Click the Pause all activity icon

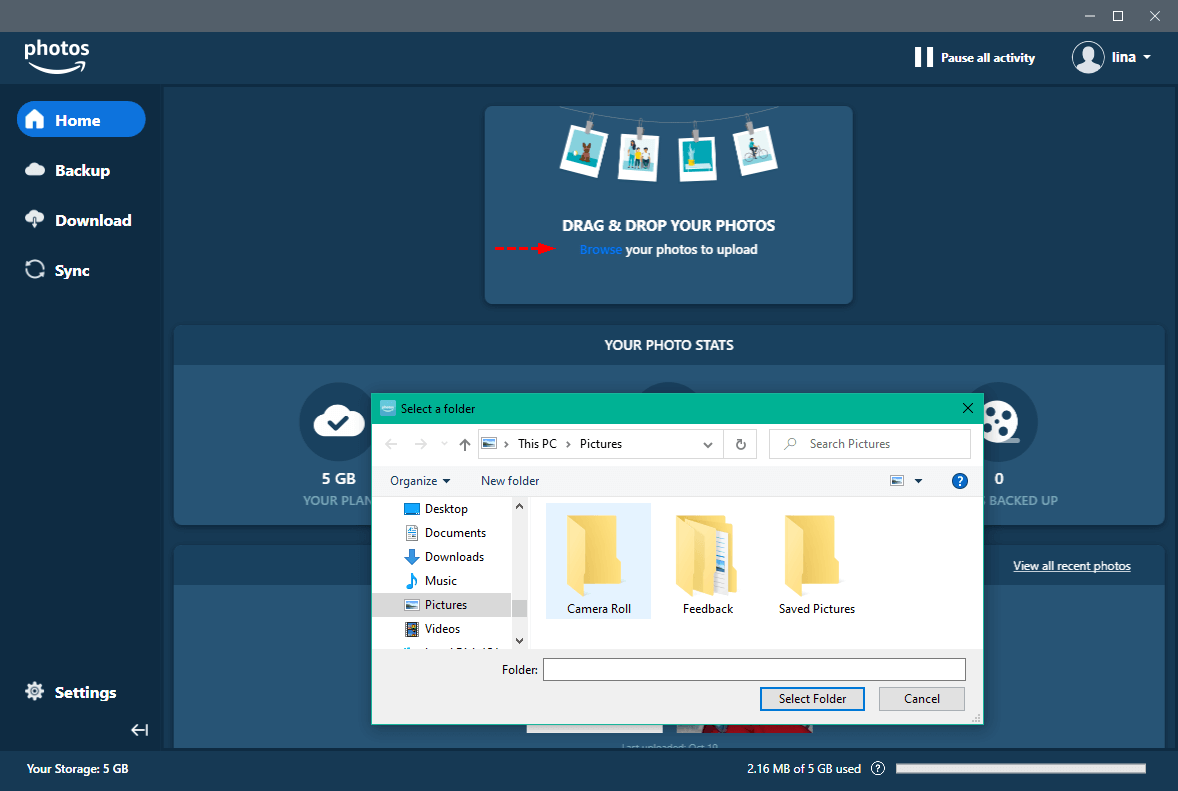point(923,58)
